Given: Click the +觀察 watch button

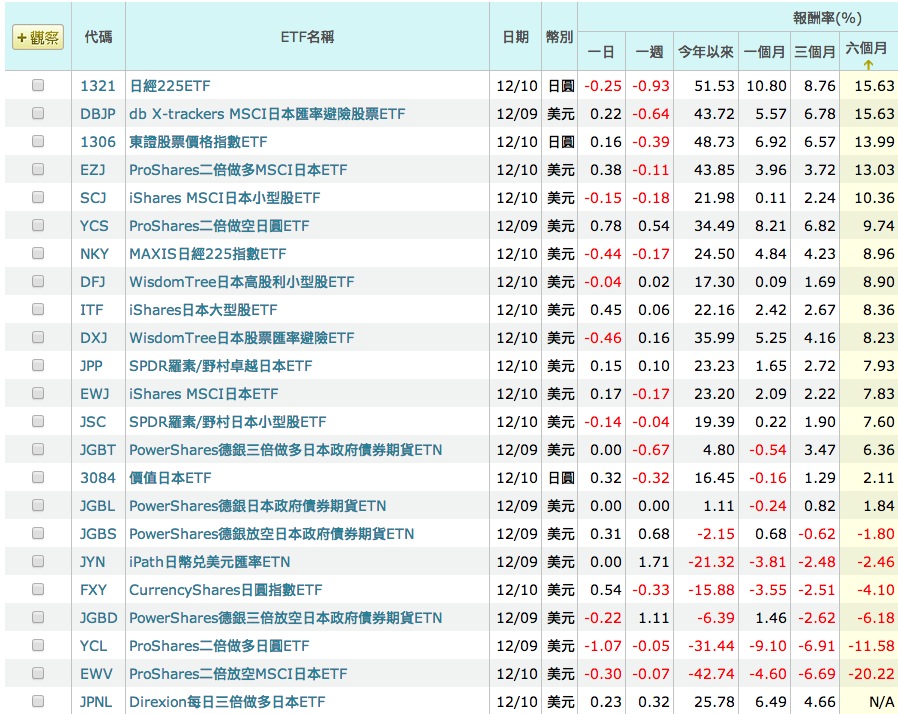Looking at the screenshot, I should (38, 38).
